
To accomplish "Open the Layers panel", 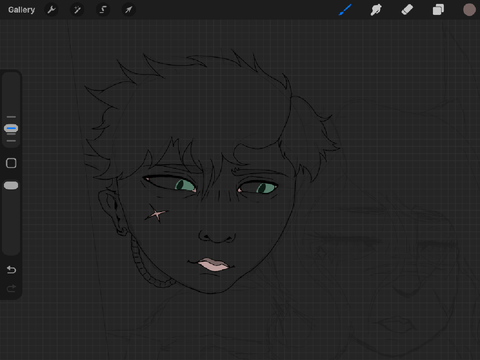I will tap(438, 10).
